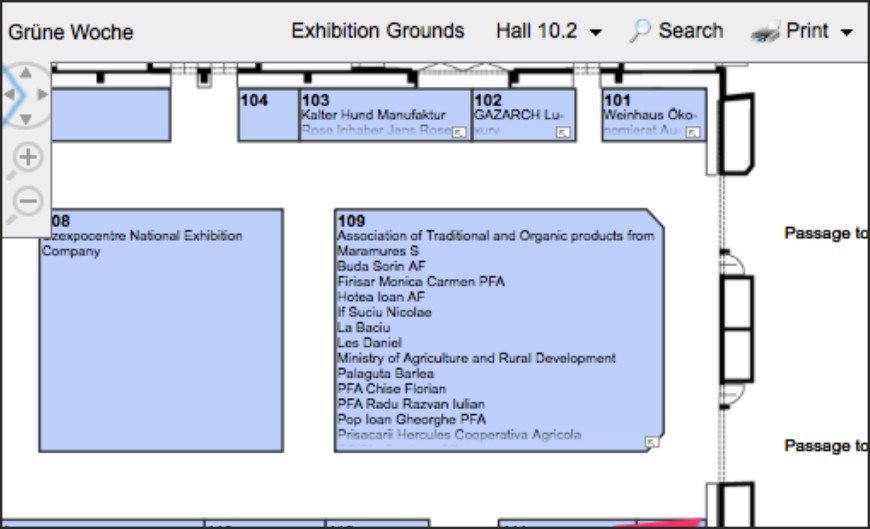
Task: Pan the map right with the arrow
Action: (42, 95)
